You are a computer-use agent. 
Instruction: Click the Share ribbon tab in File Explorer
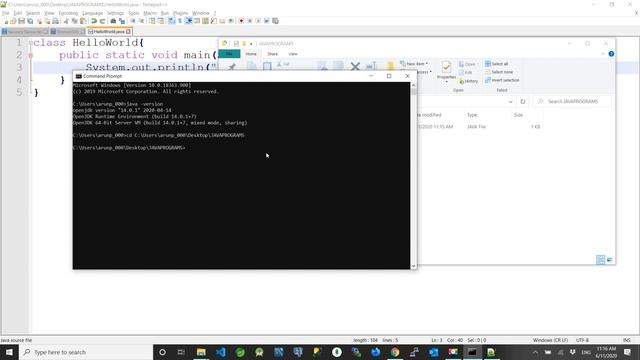[272, 54]
